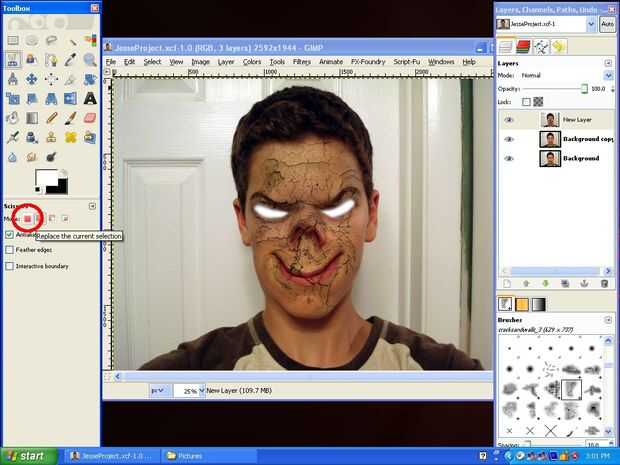The height and width of the screenshot is (465, 620).
Task: Select the Scissors Select tool
Action: (13, 60)
